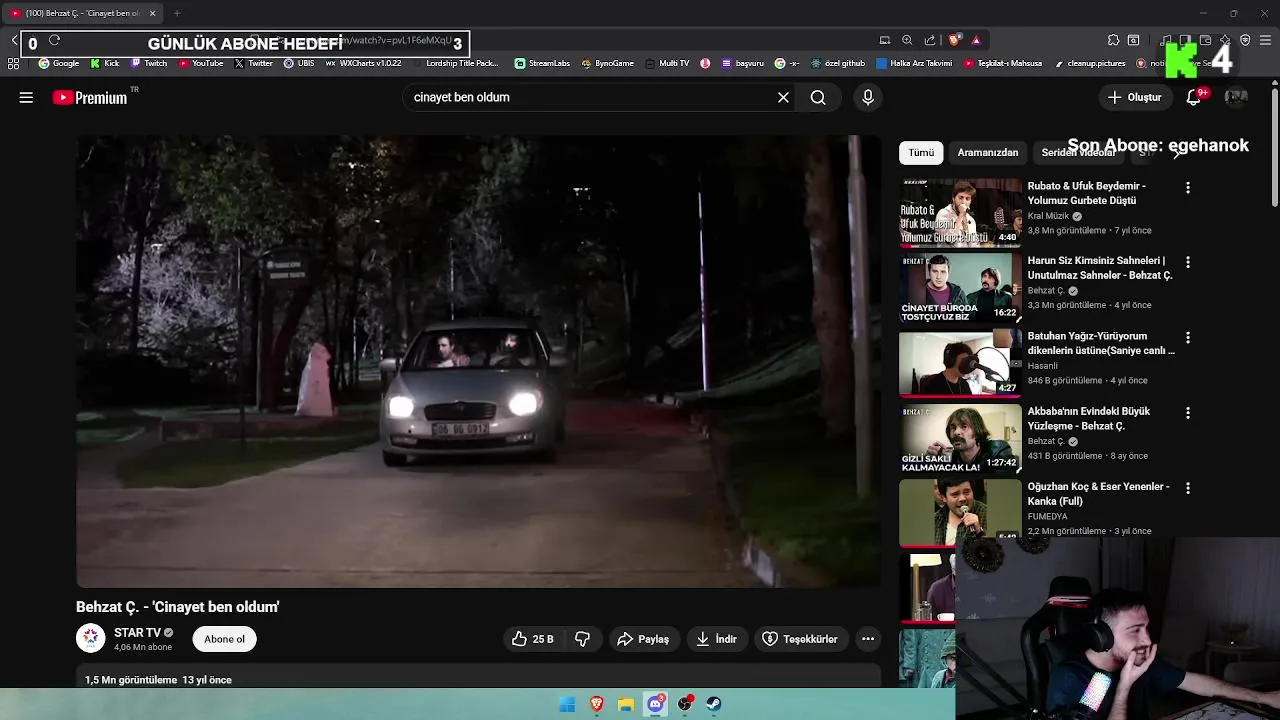Open STAR TV channel name link
The image size is (1280, 720).
(x=138, y=632)
